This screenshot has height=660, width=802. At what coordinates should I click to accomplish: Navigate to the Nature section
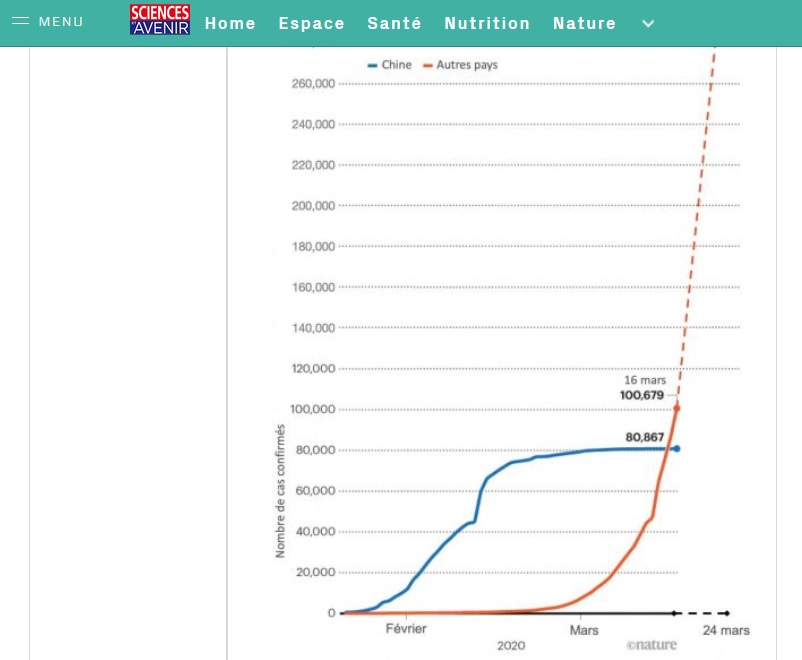584,23
